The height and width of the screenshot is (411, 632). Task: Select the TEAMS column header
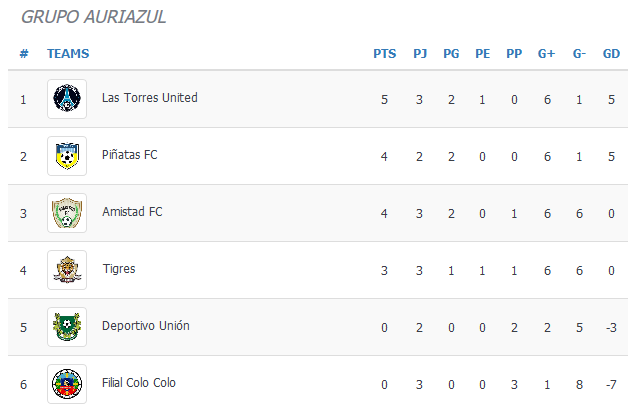tap(68, 54)
